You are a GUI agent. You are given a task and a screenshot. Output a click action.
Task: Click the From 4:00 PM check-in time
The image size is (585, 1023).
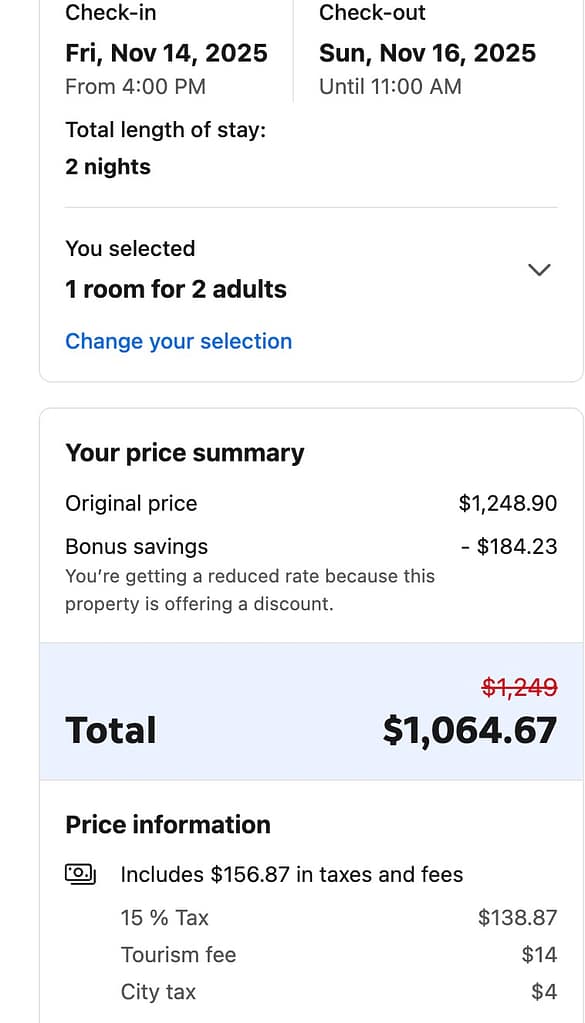click(x=134, y=87)
